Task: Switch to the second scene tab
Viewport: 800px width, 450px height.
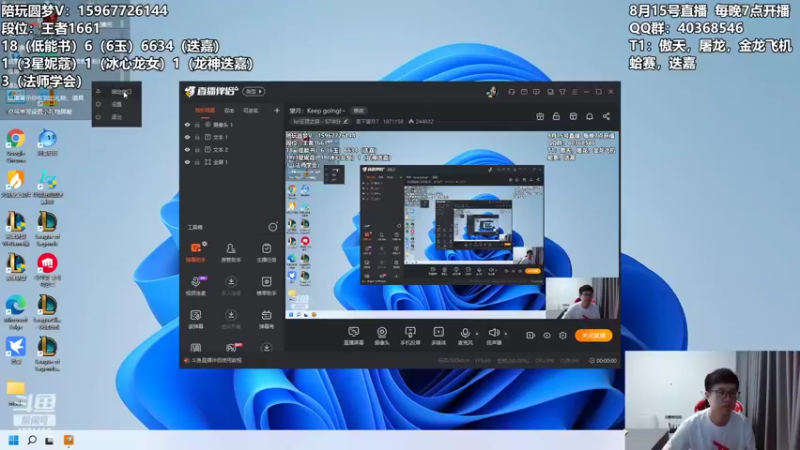Action: [x=229, y=111]
